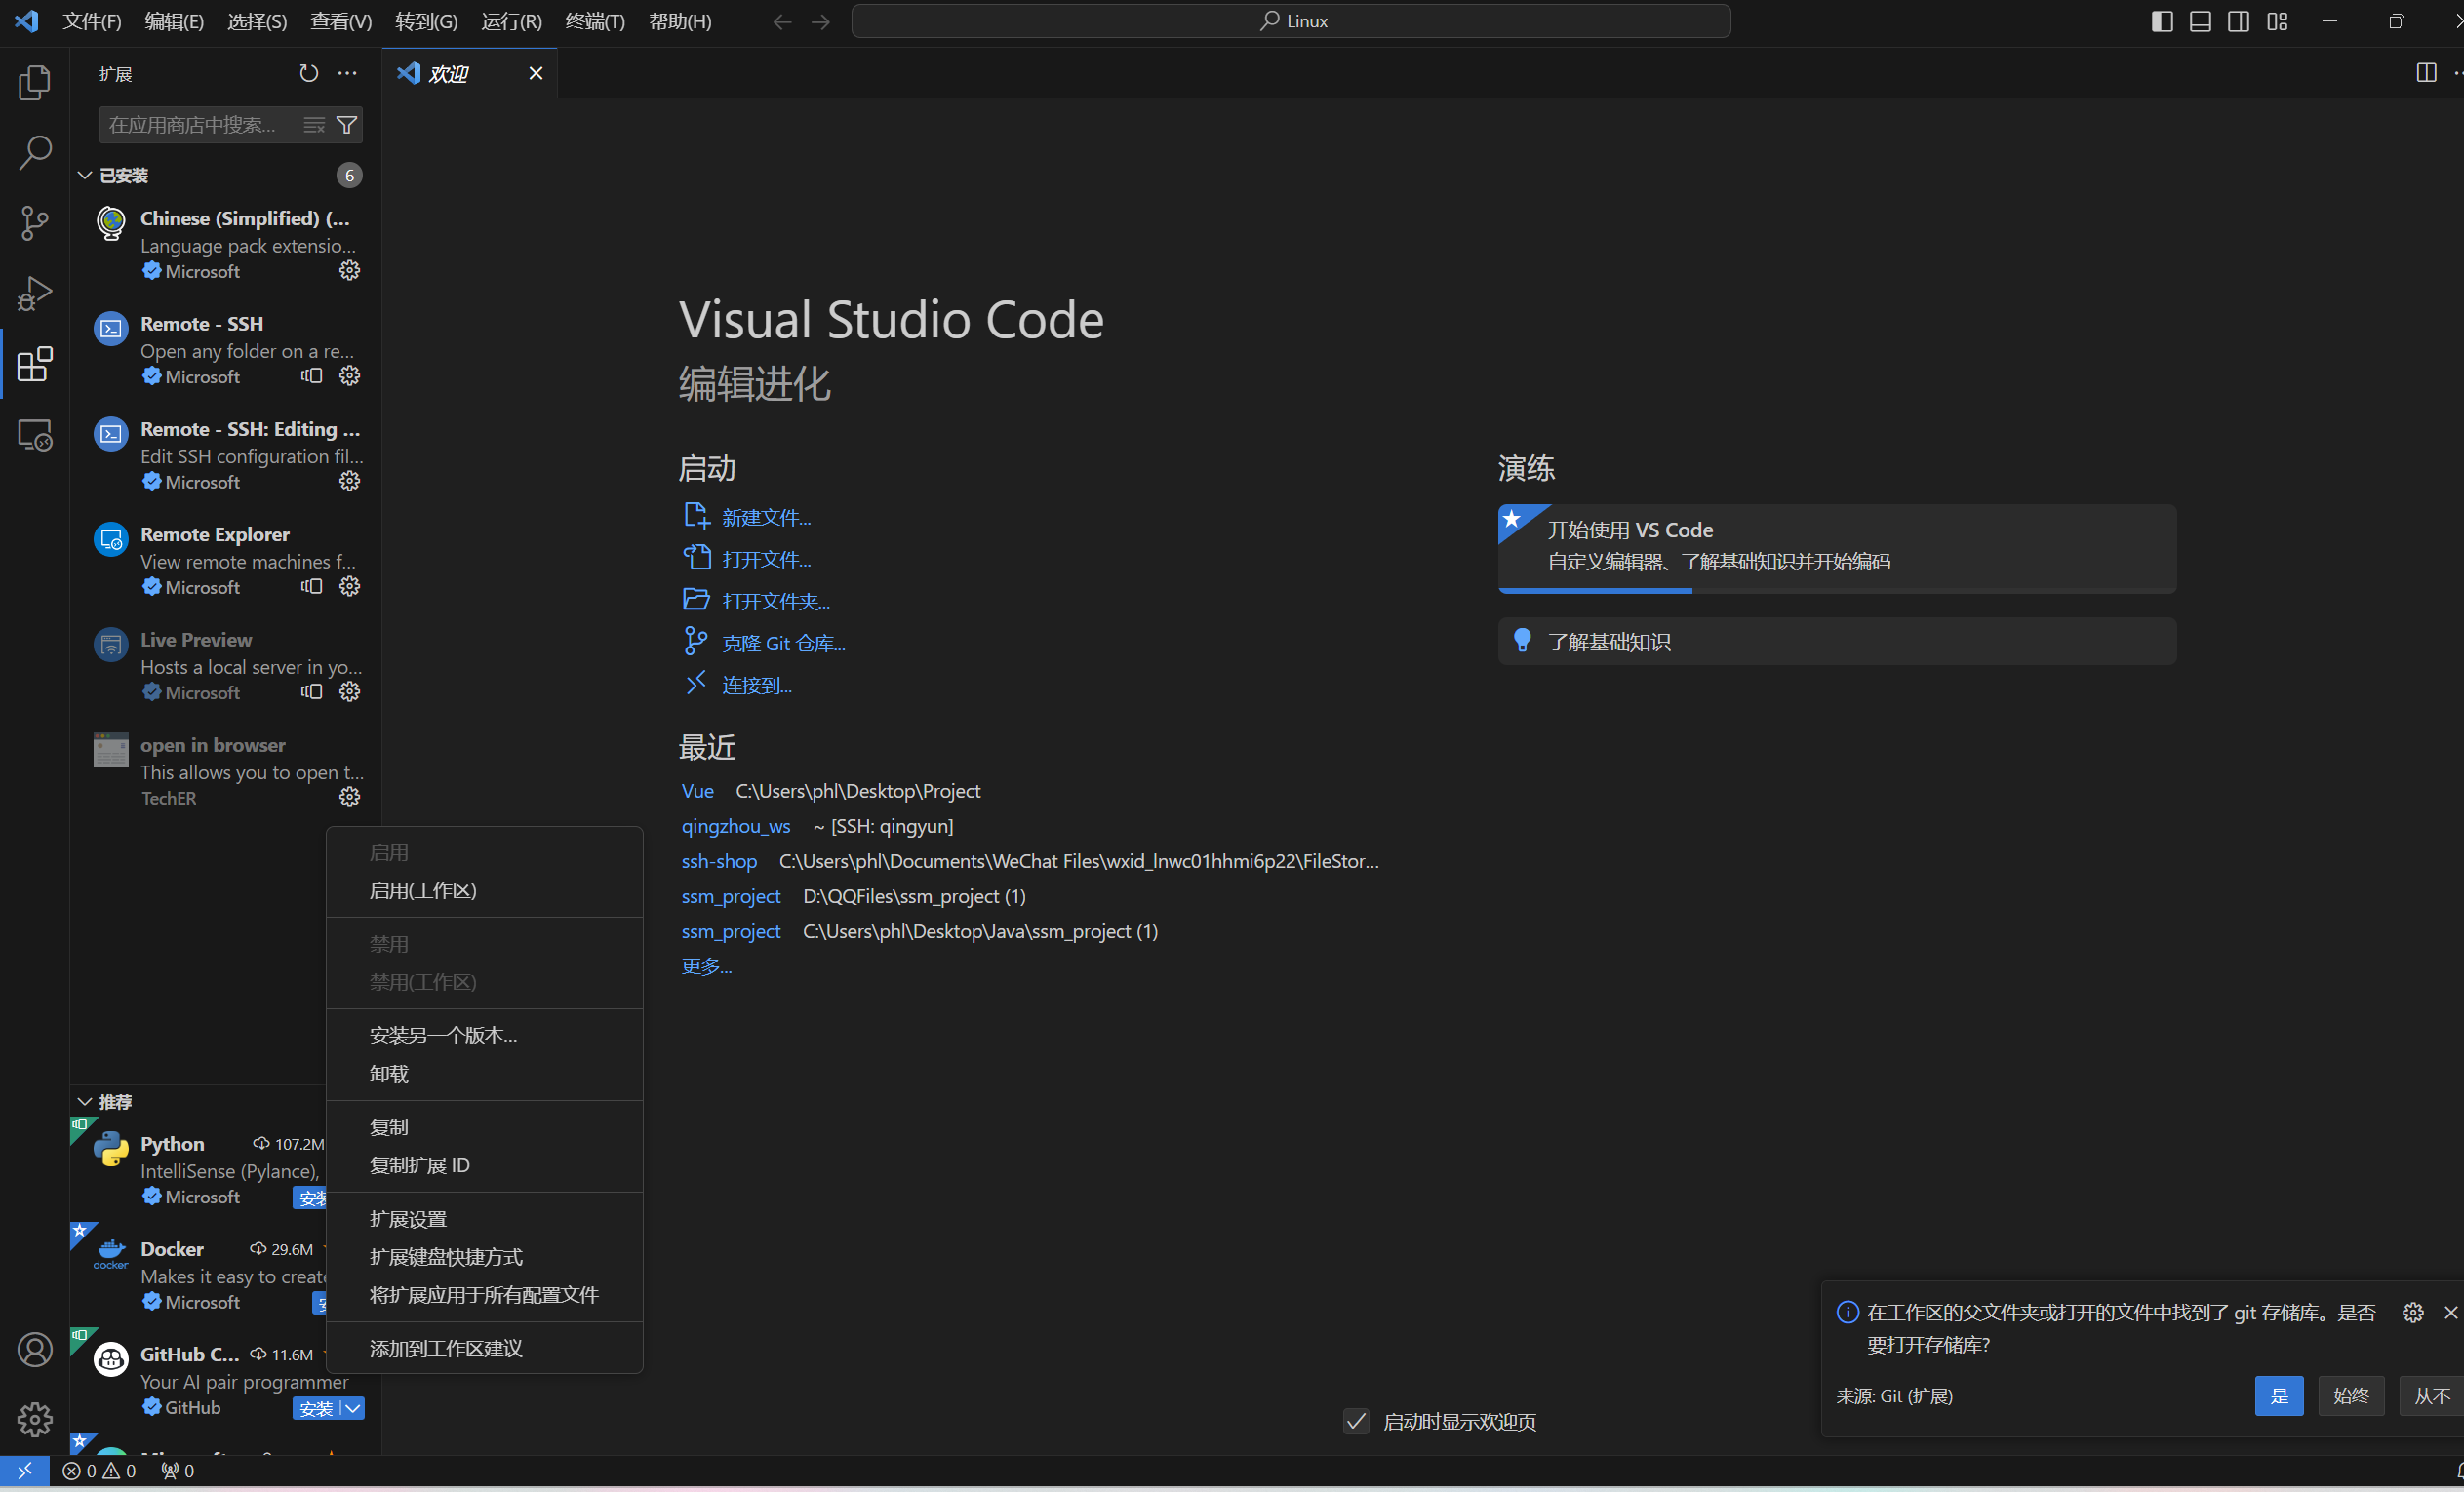Open recent project Vue
The width and height of the screenshot is (2464, 1492).
[x=698, y=791]
